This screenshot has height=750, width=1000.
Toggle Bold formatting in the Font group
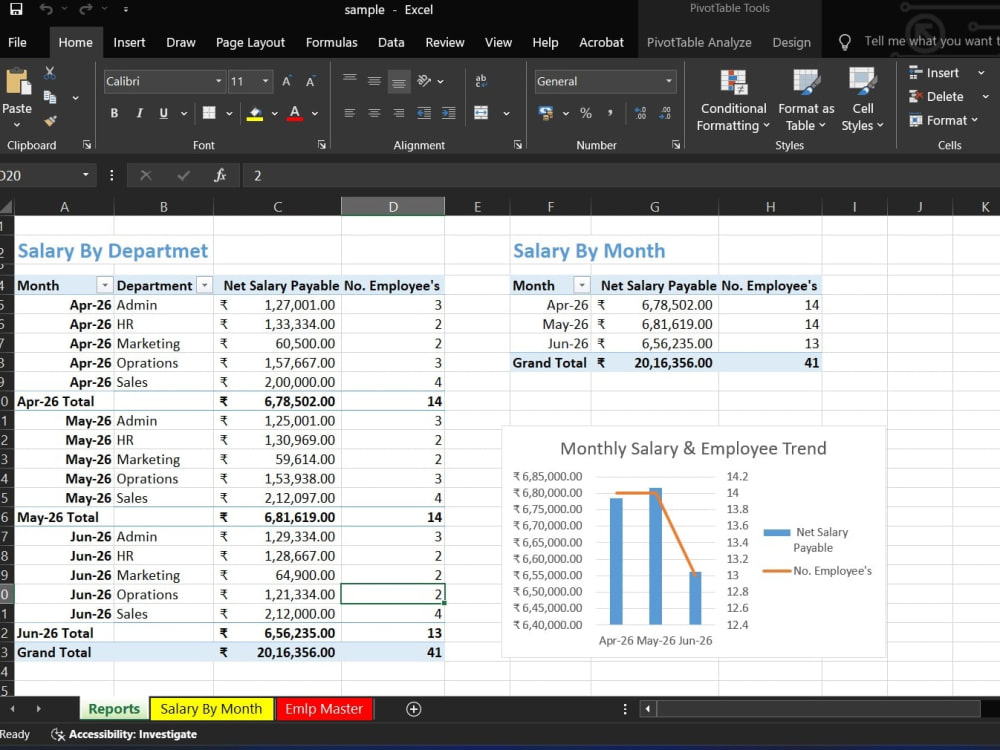pos(114,114)
